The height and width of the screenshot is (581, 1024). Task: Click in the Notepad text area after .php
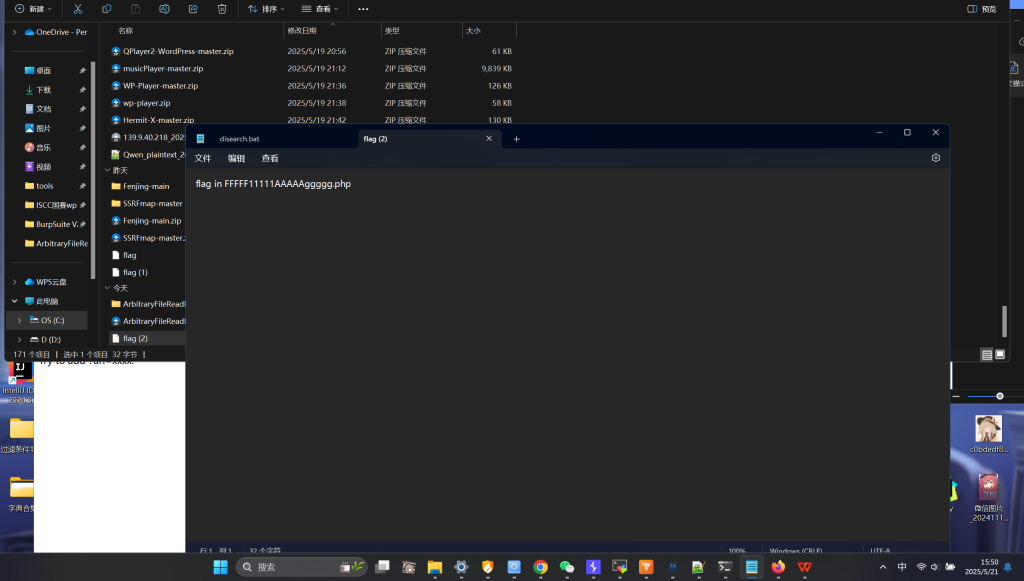(353, 184)
